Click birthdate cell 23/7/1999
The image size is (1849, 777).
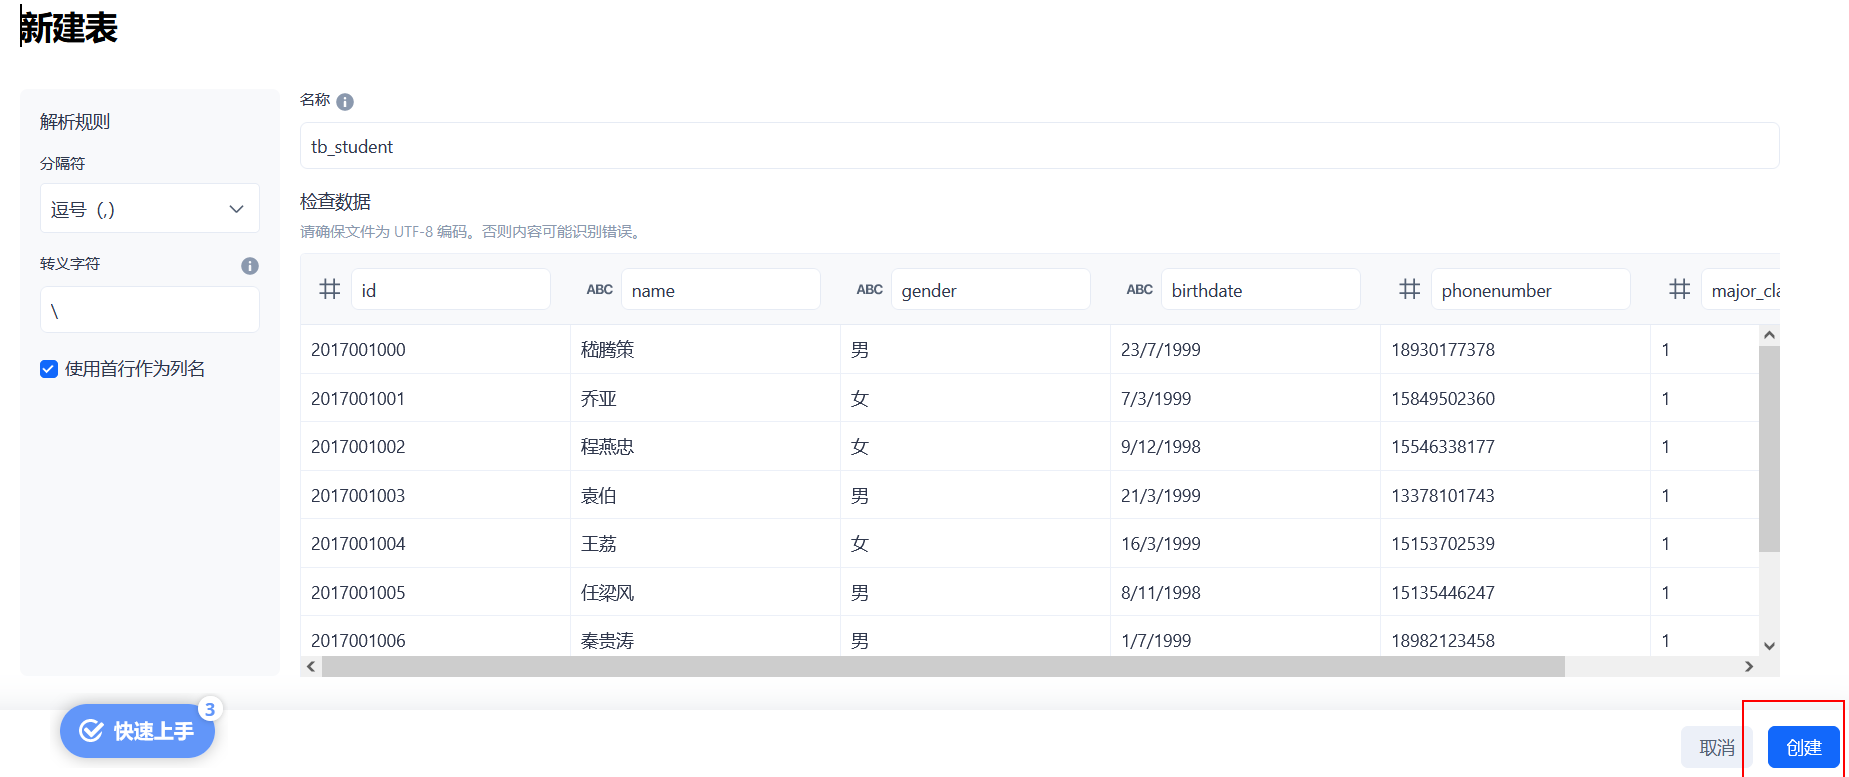click(1245, 350)
